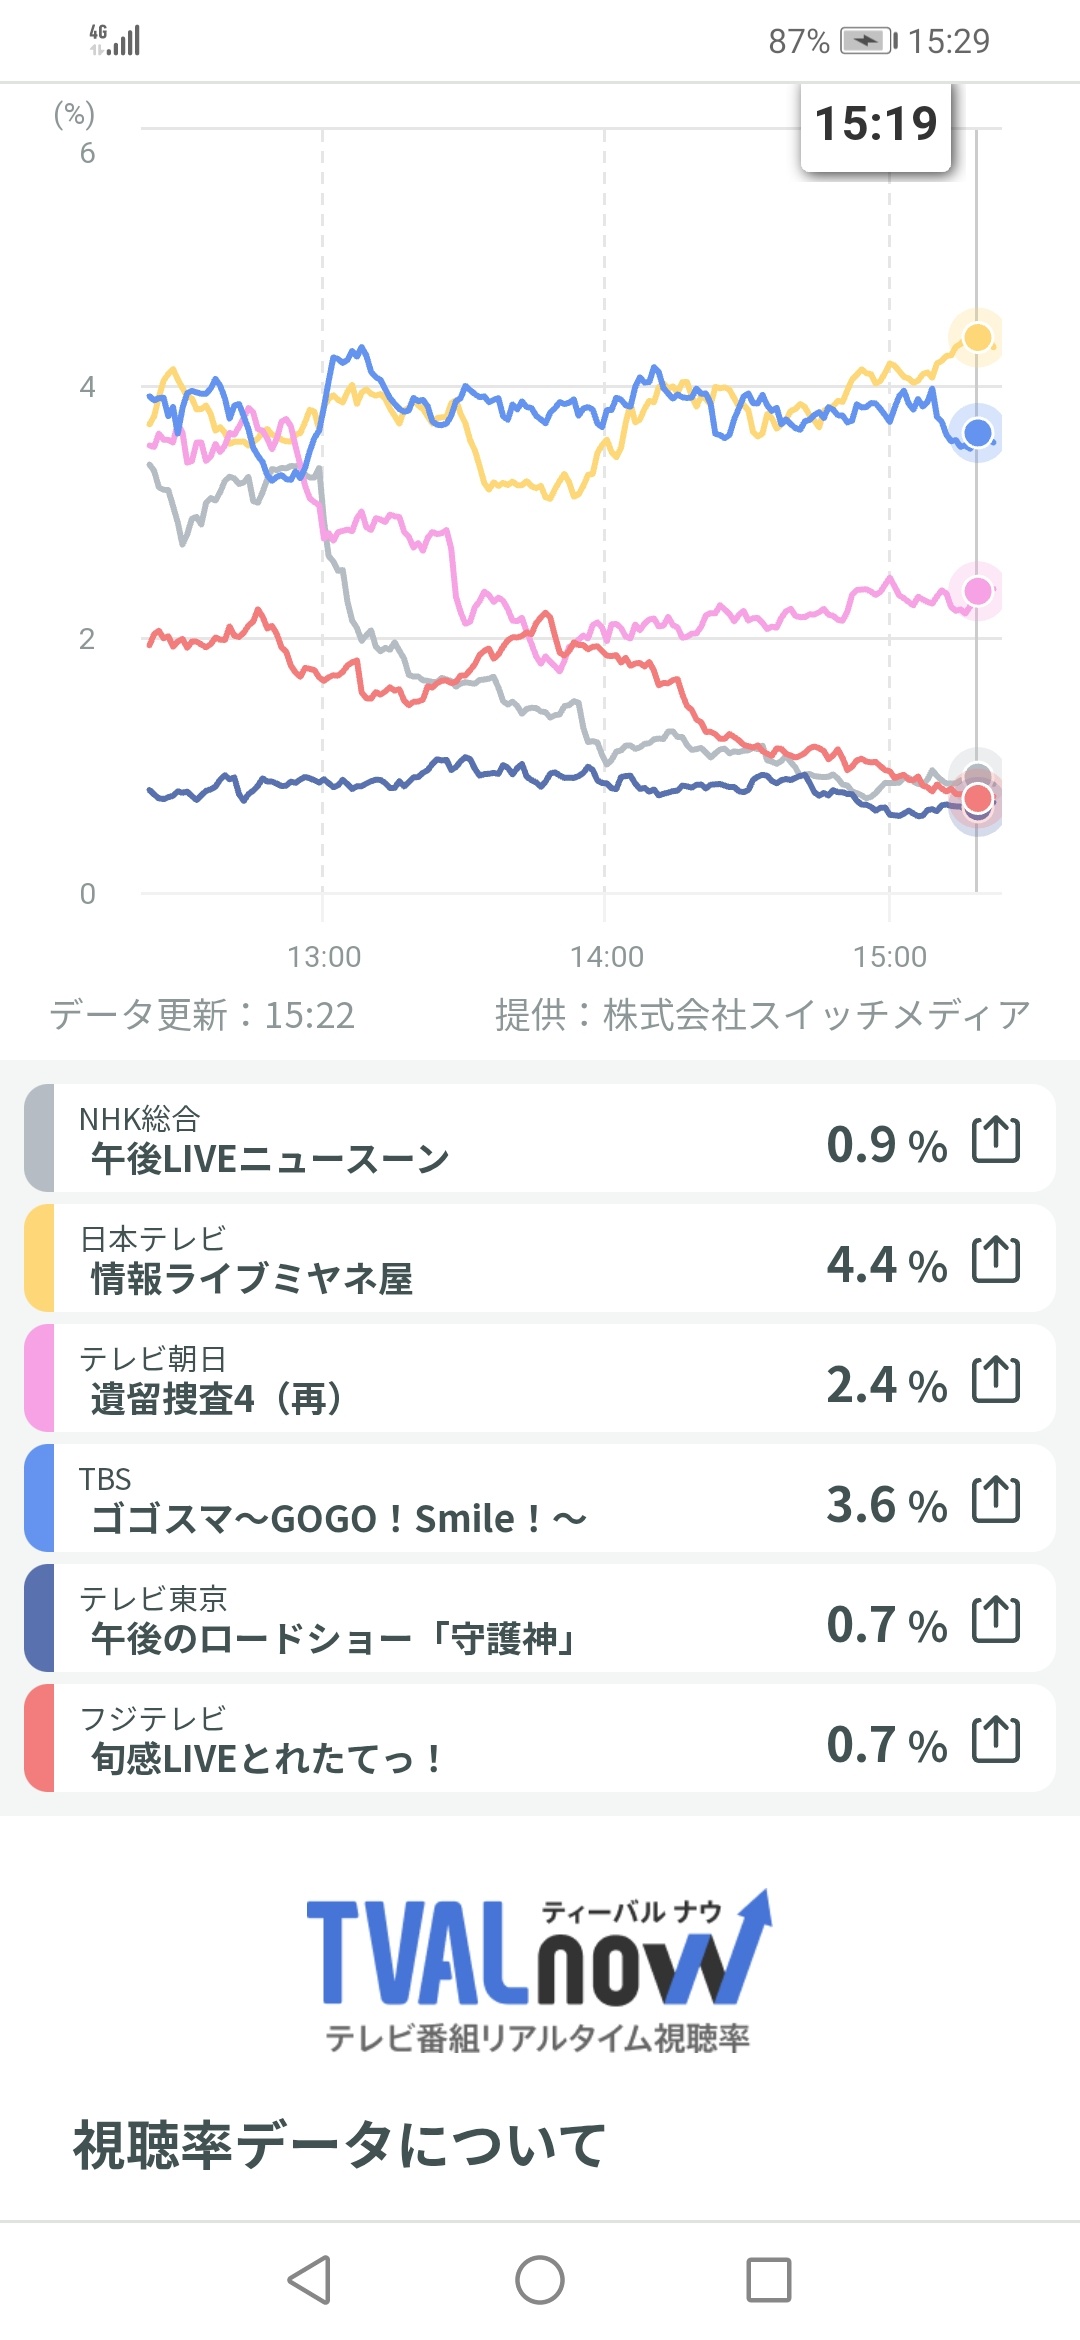Tap the yellow 日本テレビ color swatch
1080x2340 pixels.
click(39, 1258)
